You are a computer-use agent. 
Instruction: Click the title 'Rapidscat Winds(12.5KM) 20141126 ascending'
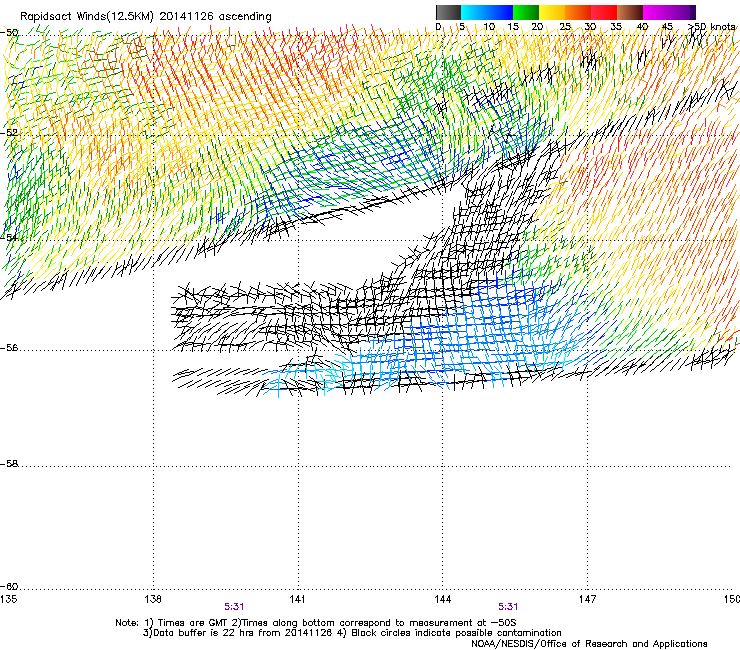point(146,17)
